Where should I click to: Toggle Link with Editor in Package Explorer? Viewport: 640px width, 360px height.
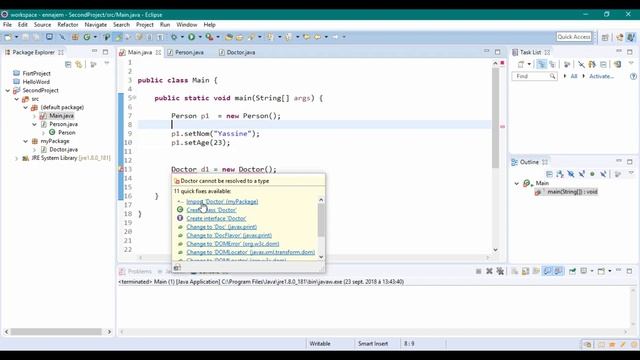coord(78,64)
